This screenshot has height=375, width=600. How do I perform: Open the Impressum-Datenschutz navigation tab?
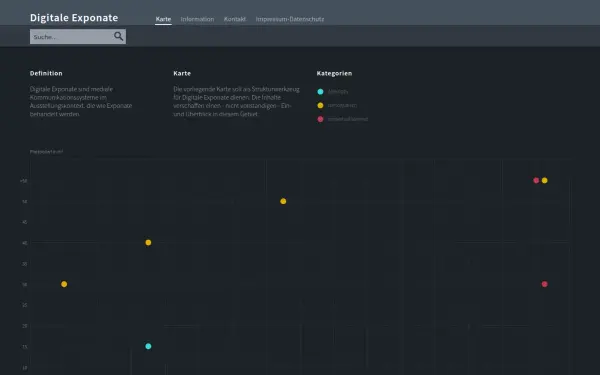(x=290, y=19)
